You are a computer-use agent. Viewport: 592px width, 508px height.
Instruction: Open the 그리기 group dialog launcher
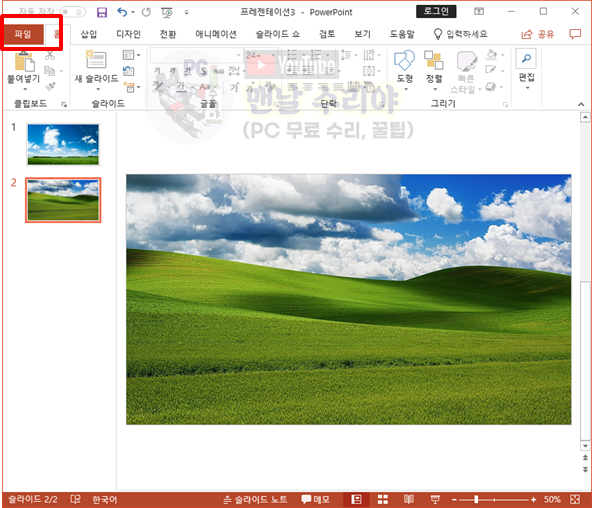click(x=505, y=105)
